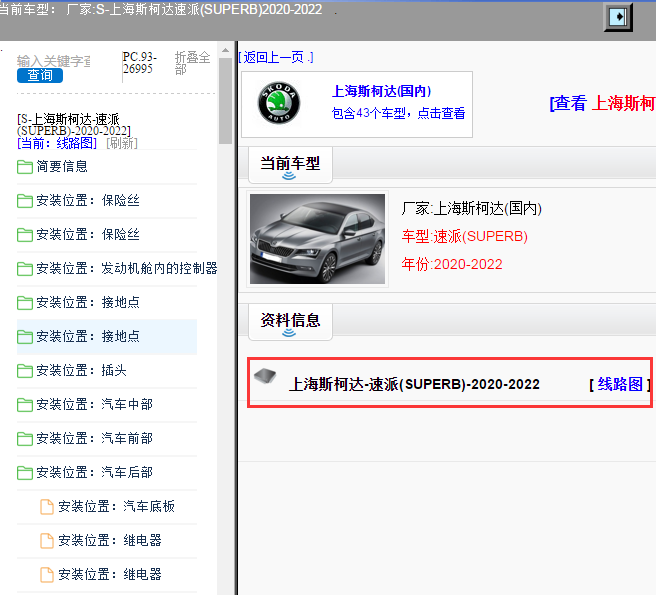Open the first 安装位置:继电器 document
Image resolution: width=656 pixels, height=595 pixels.
(x=110, y=541)
